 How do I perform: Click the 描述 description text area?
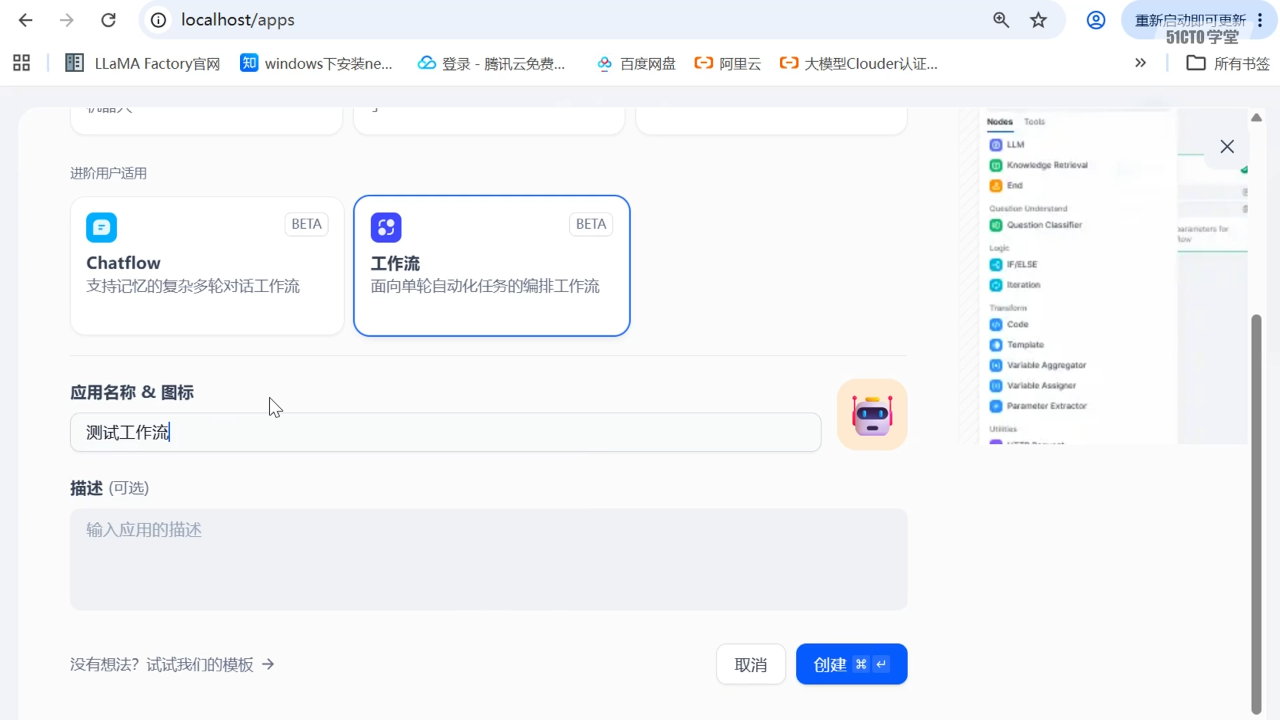tap(489, 559)
